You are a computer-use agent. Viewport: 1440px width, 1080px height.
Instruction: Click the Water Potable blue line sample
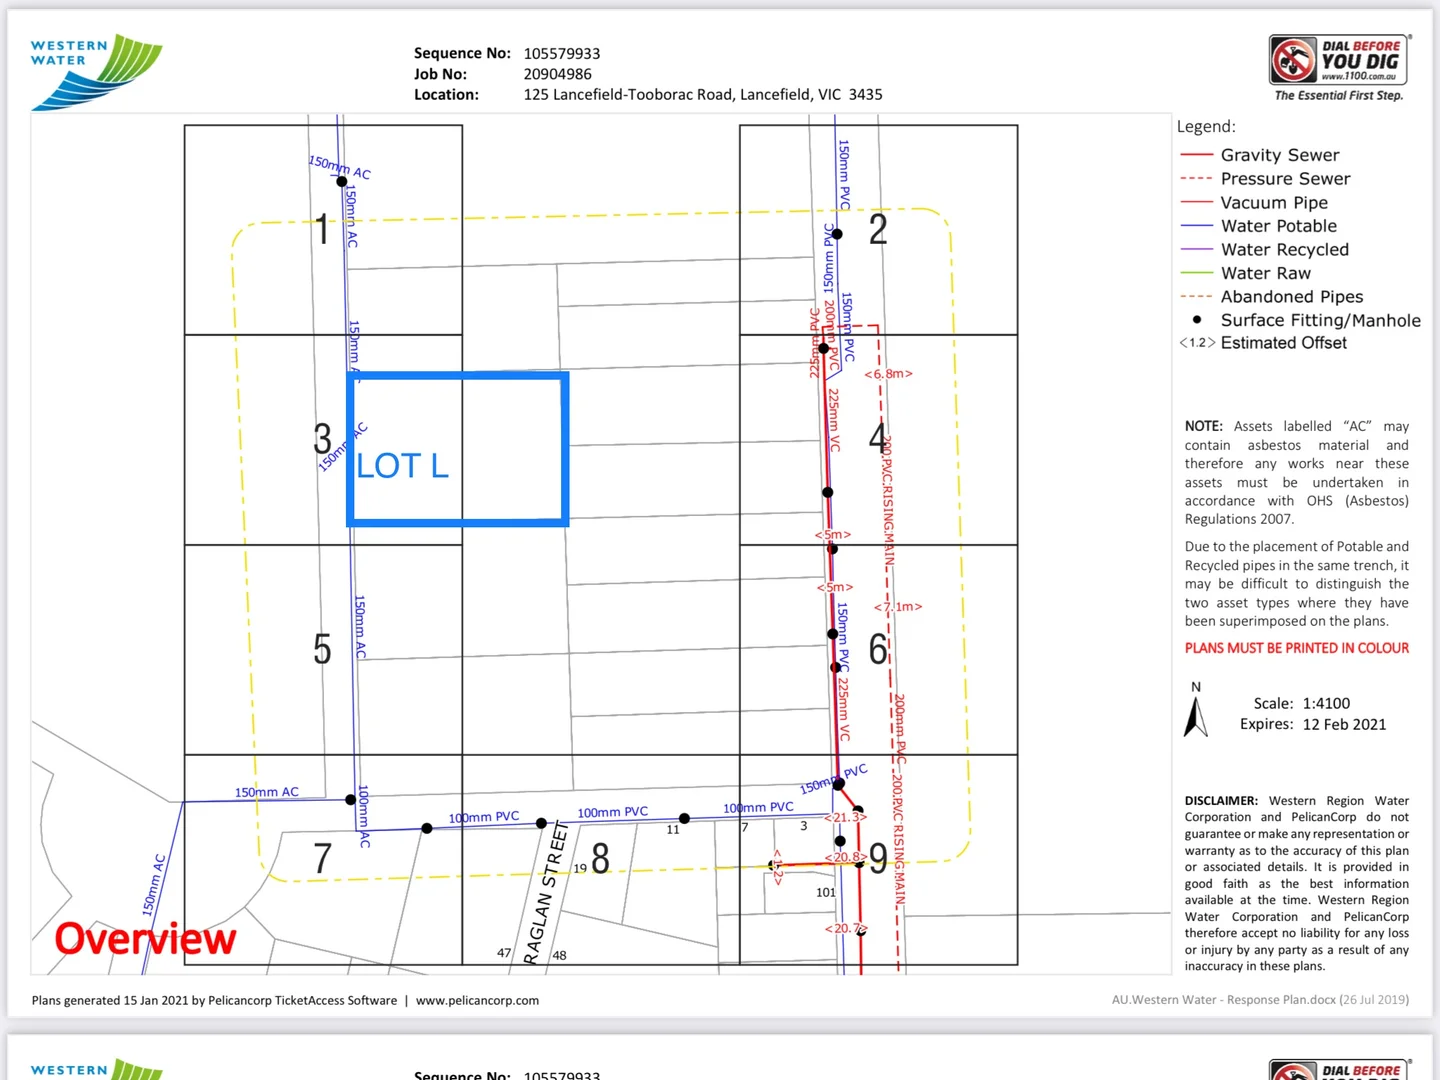[1196, 226]
